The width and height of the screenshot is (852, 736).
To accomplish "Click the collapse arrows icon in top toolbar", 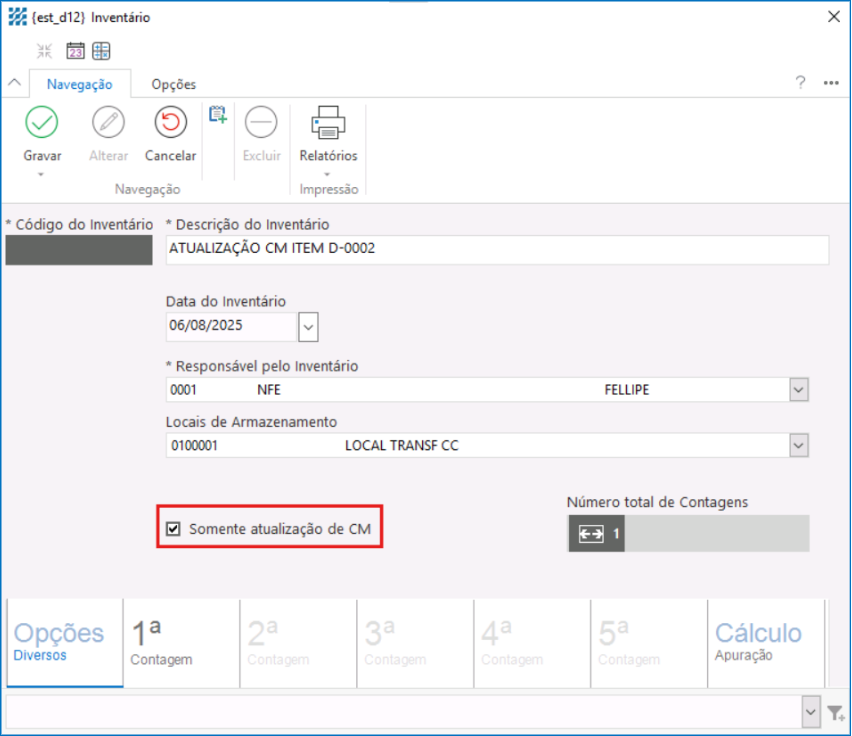I will [44, 51].
